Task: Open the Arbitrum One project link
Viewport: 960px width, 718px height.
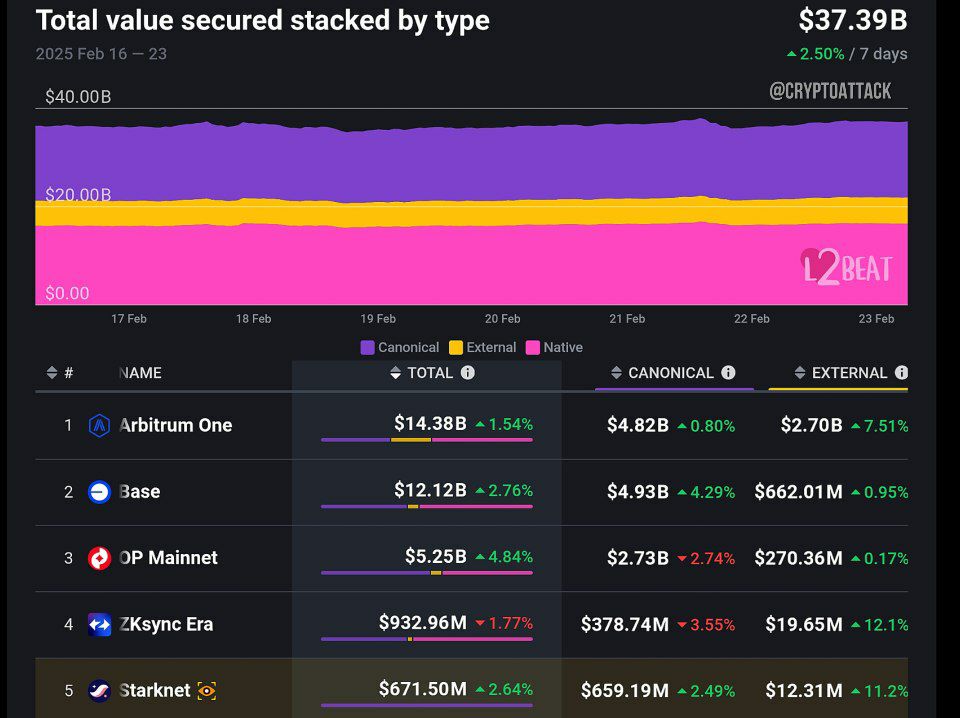Action: point(176,425)
